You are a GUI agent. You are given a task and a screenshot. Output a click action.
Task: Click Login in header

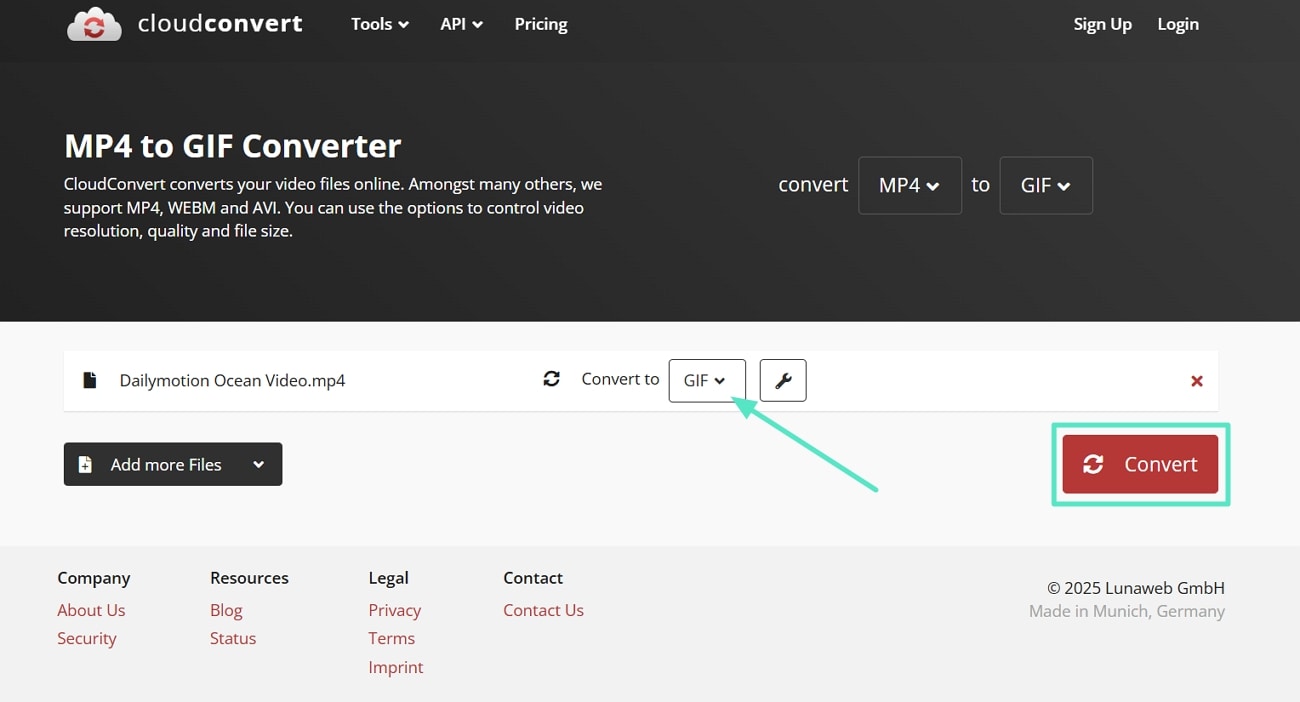(1178, 24)
